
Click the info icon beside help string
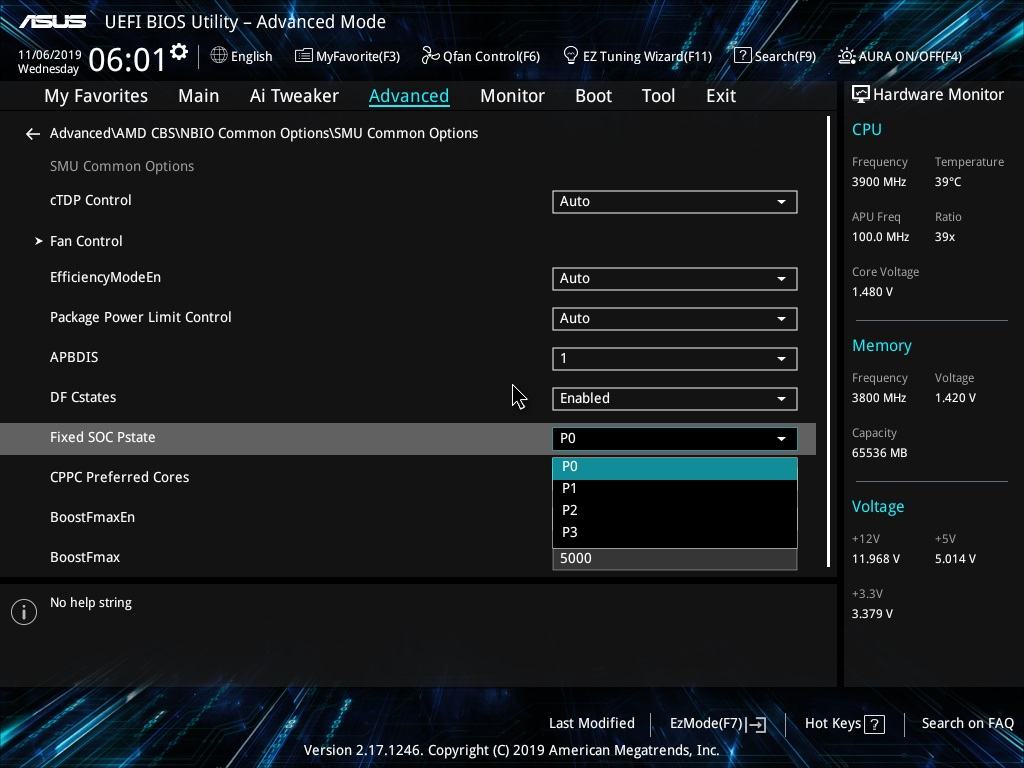[24, 612]
